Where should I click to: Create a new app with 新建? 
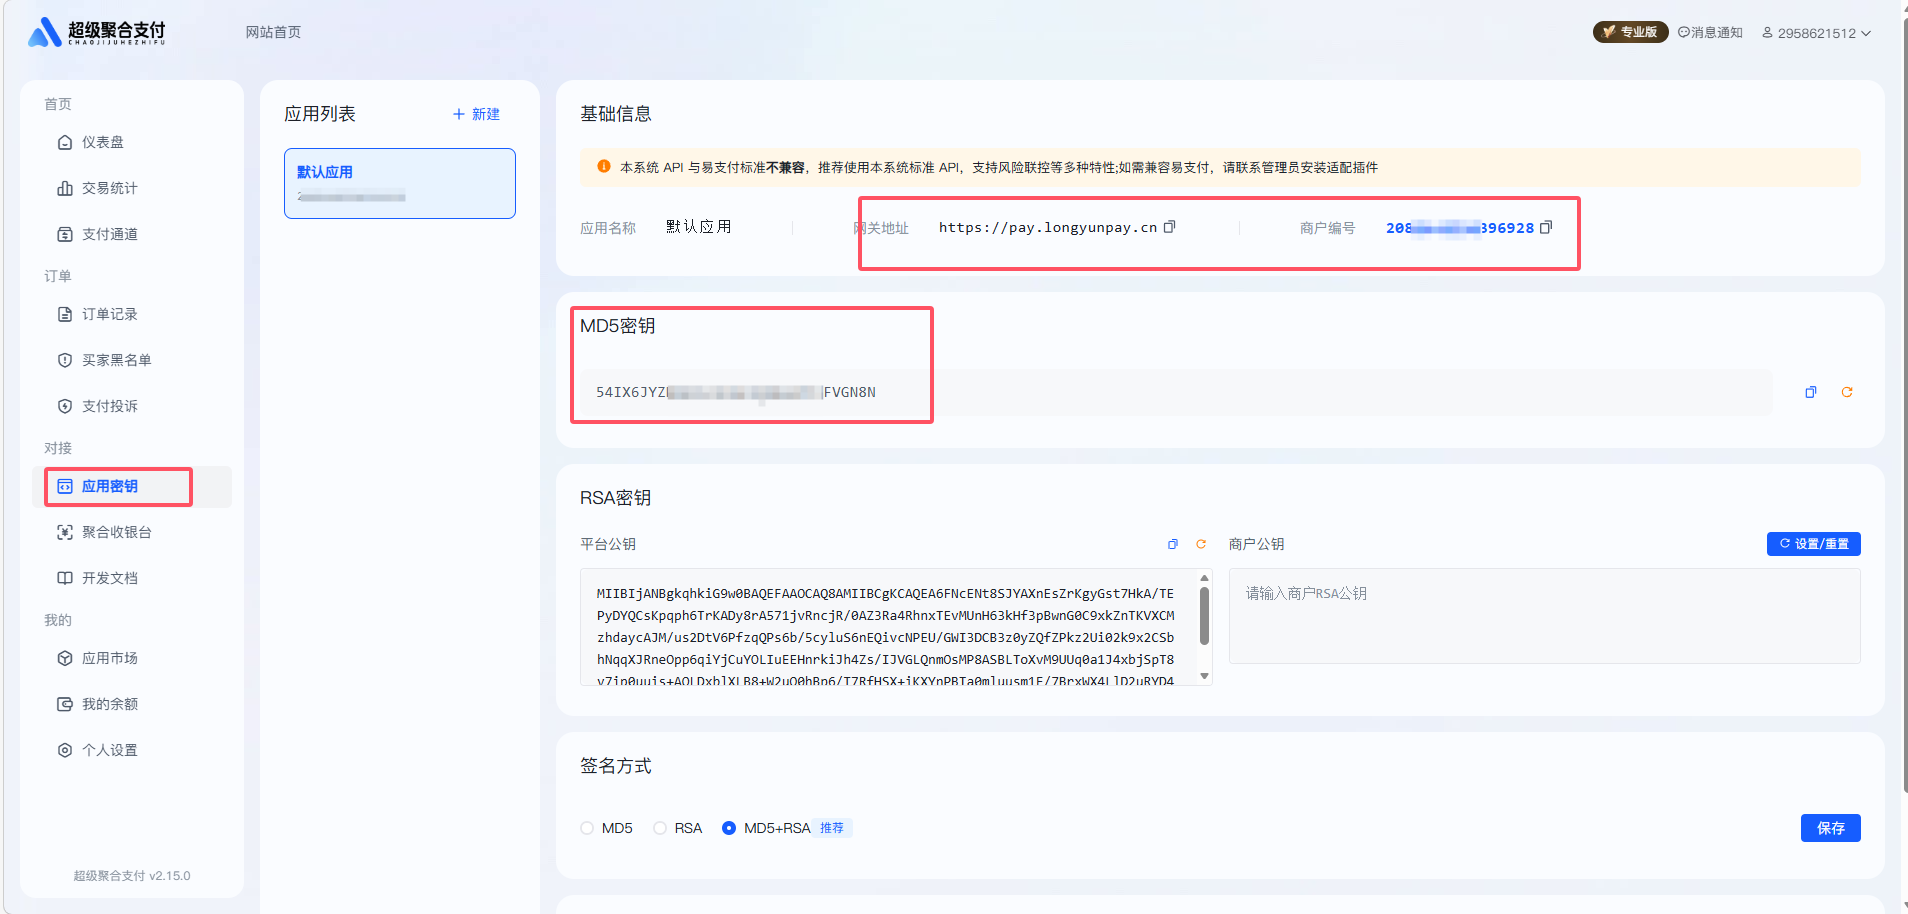coord(476,114)
